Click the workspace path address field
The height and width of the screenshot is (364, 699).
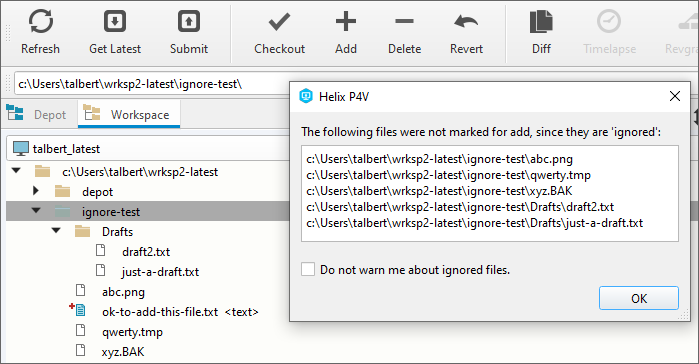coord(152,84)
